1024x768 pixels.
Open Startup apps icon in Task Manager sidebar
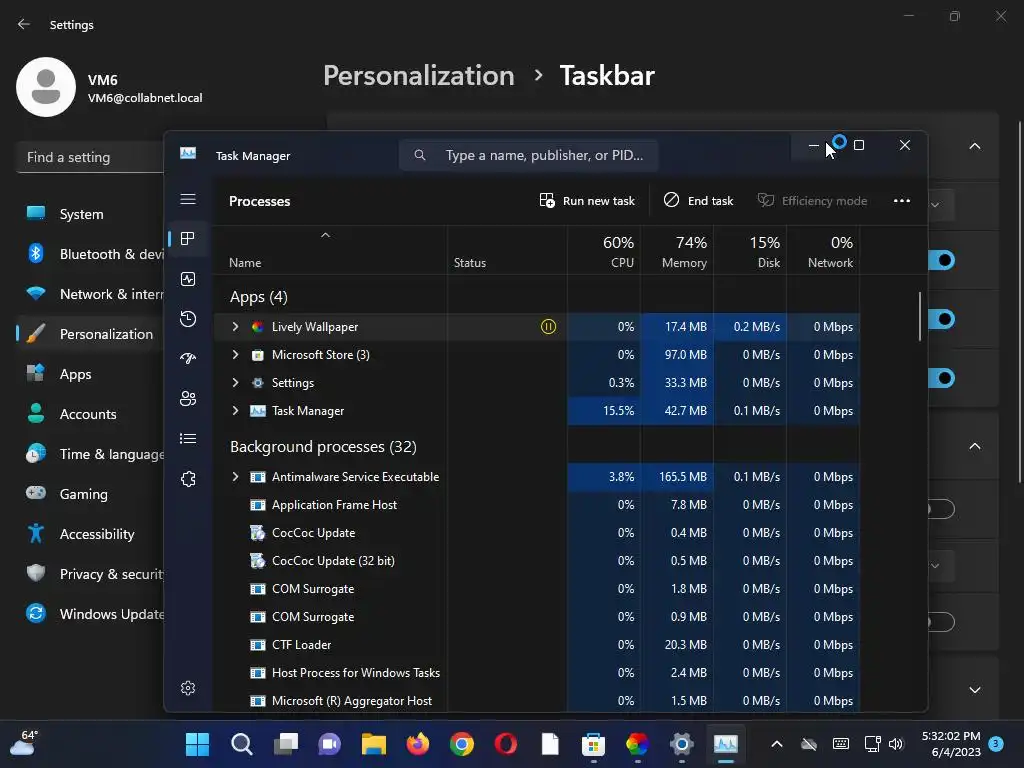pyautogui.click(x=188, y=359)
